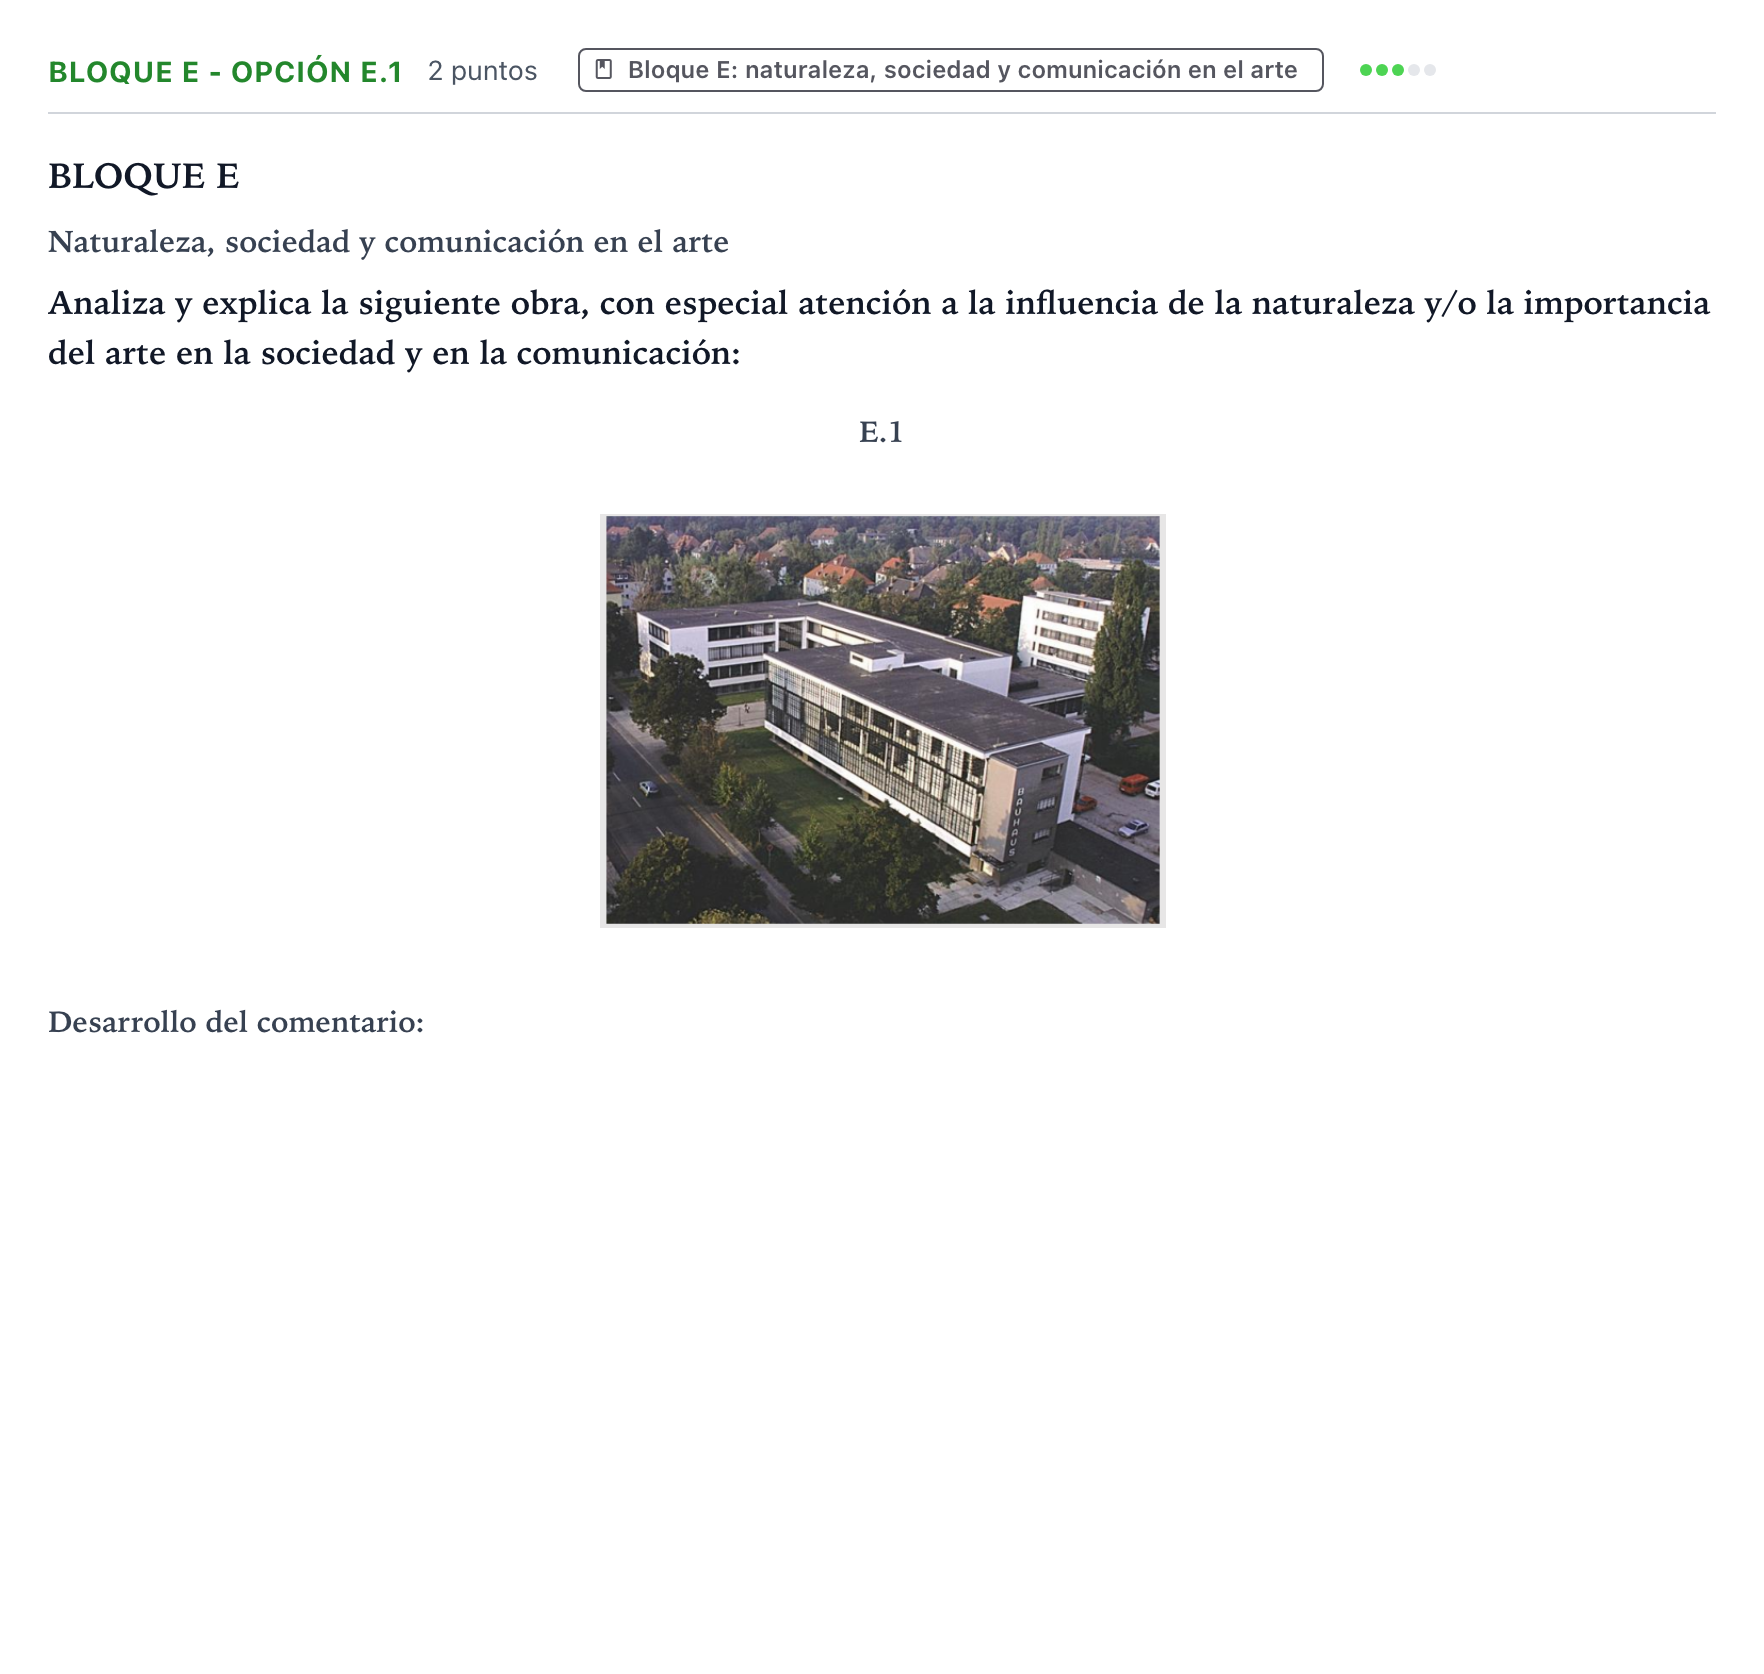Click the 'BLOQUE E' heading

pos(144,176)
